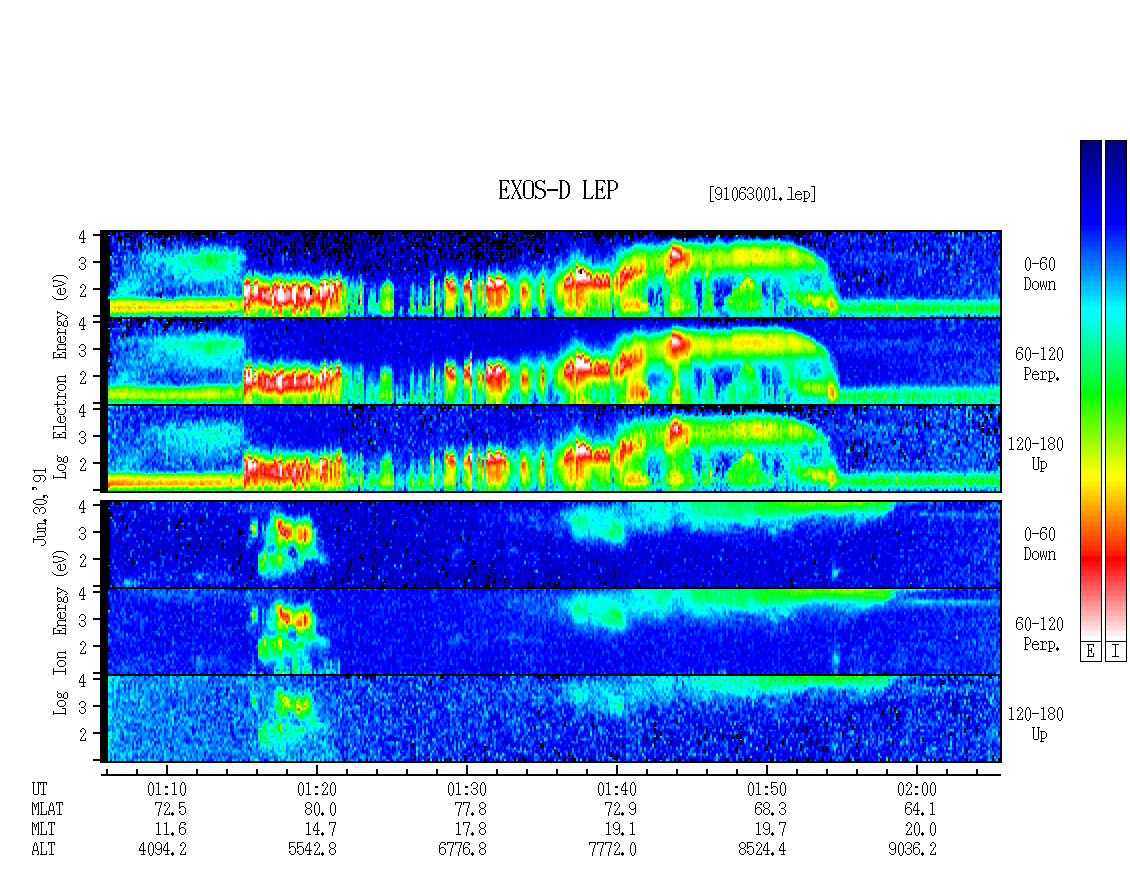Click the MLAT value 77.8
The height and width of the screenshot is (875, 1130).
pos(470,809)
